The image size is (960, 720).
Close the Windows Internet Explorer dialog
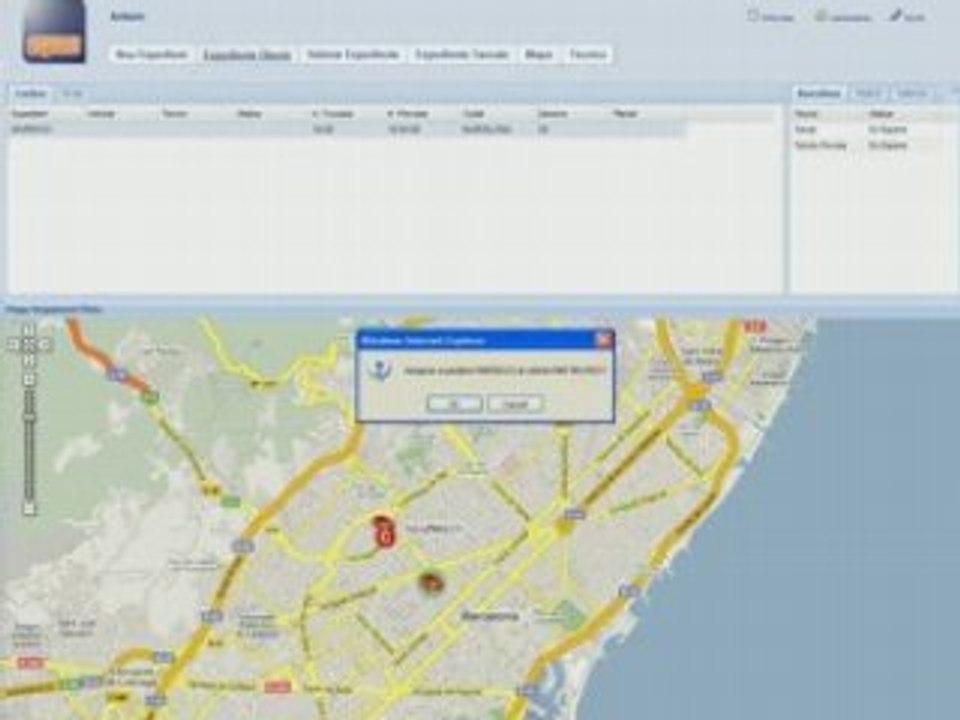(x=604, y=339)
